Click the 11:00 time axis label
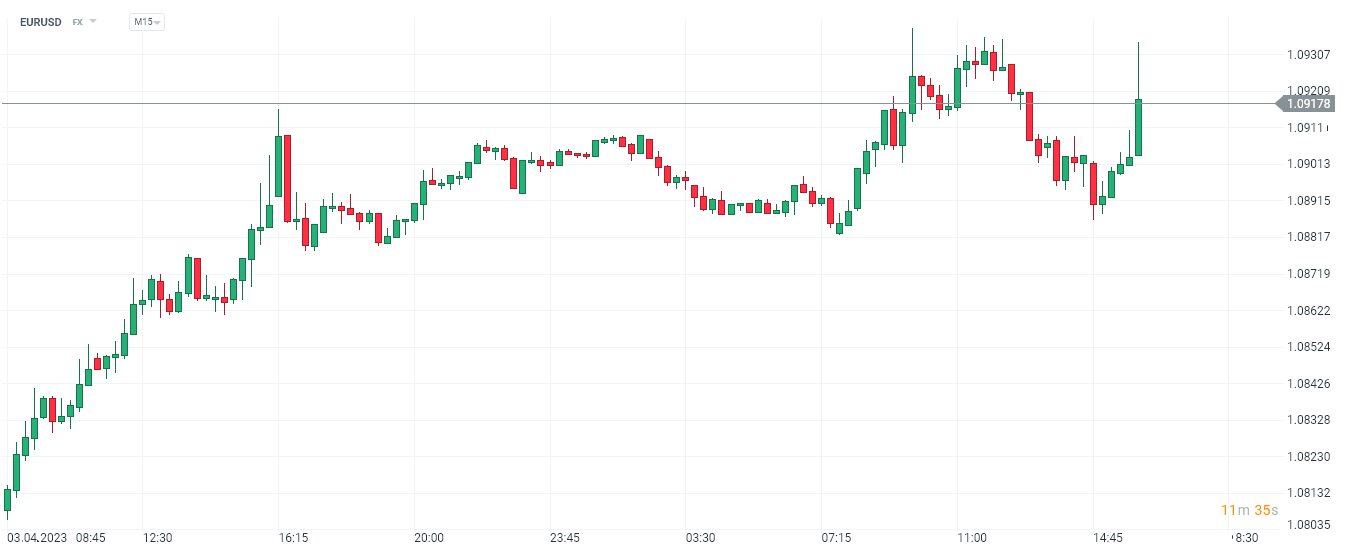This screenshot has width=1347, height=555. [971, 538]
